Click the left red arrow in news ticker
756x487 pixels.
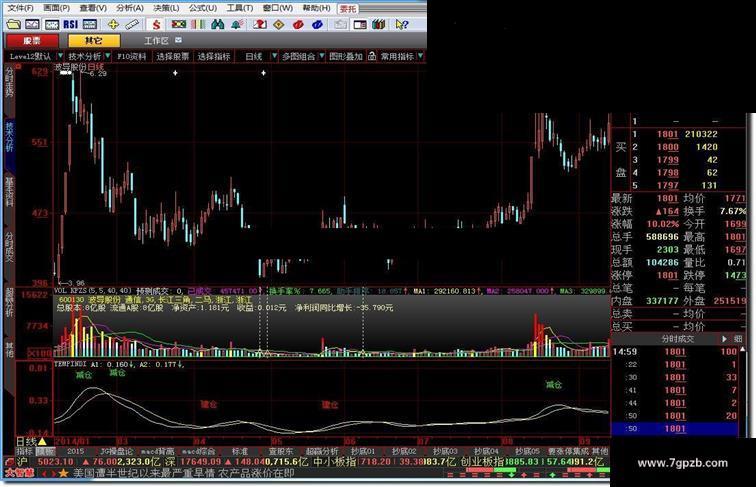click(45, 473)
